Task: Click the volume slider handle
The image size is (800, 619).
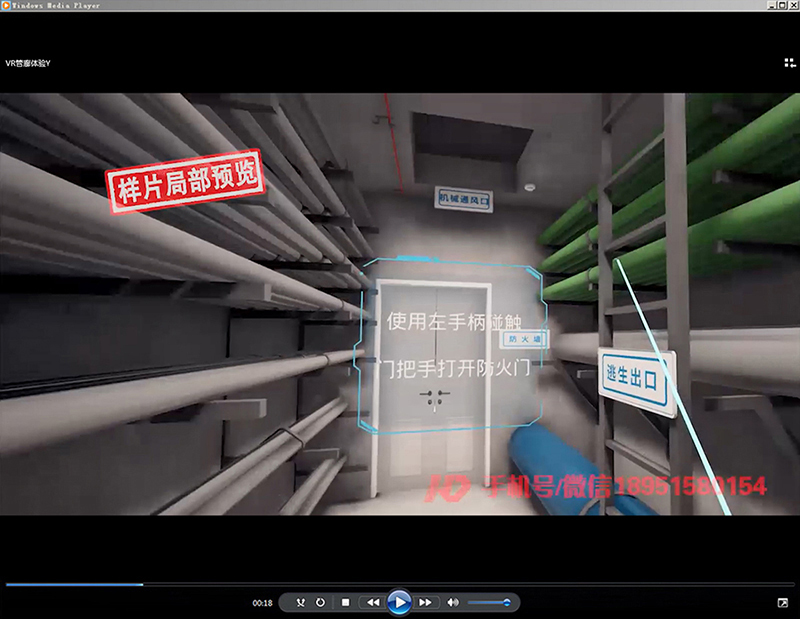Action: point(507,603)
